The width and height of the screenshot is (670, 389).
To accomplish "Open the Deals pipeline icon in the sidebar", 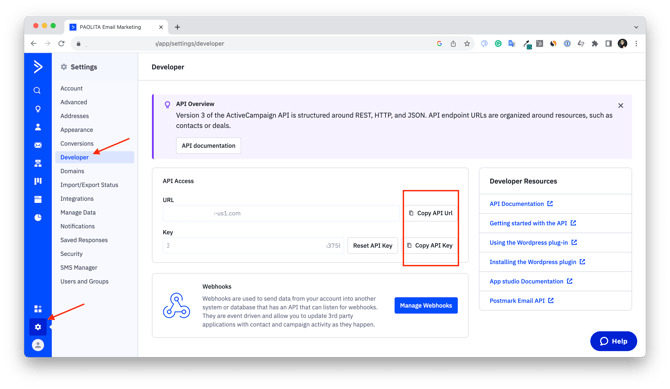I will [x=38, y=181].
